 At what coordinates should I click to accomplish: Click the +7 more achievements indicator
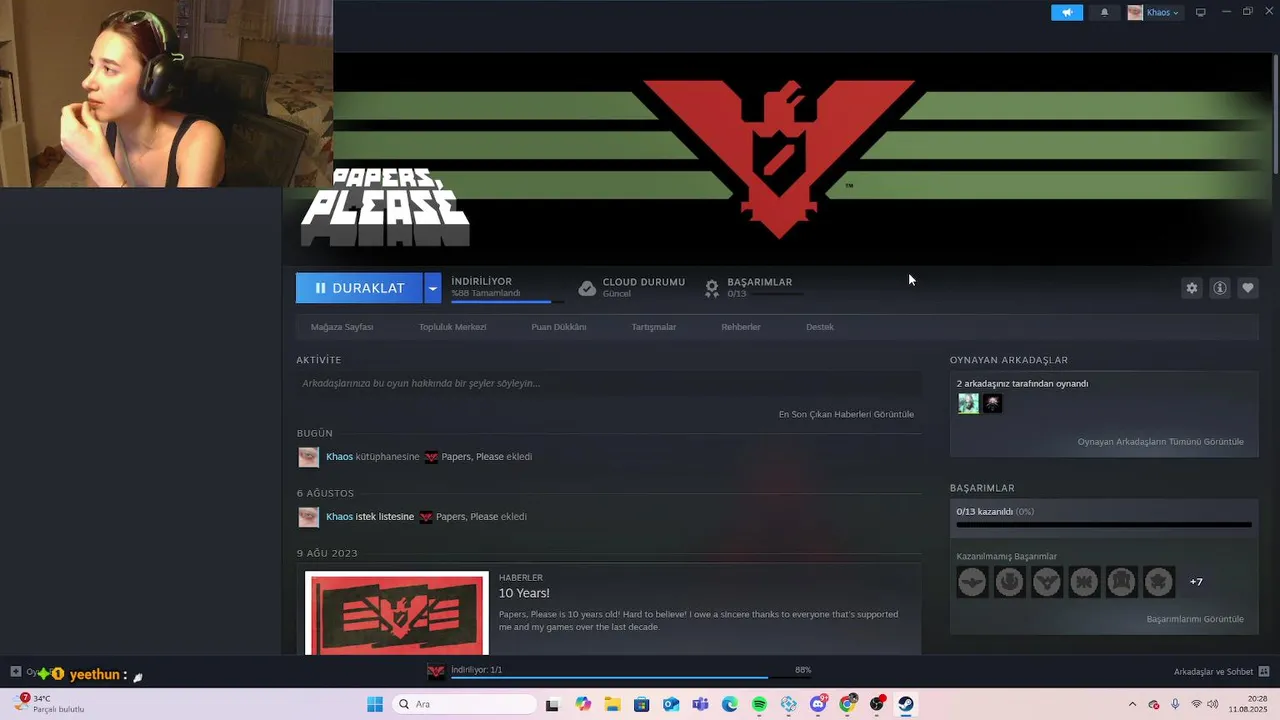click(1196, 582)
